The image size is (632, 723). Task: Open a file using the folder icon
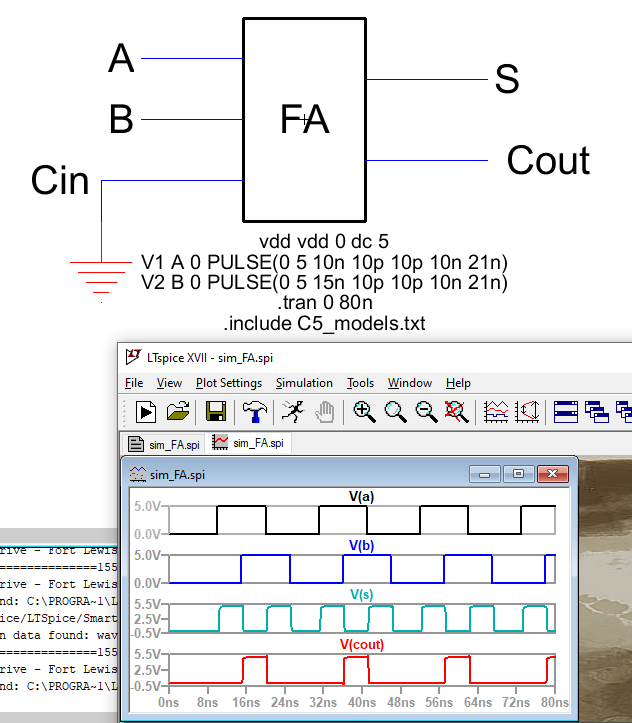(x=178, y=411)
